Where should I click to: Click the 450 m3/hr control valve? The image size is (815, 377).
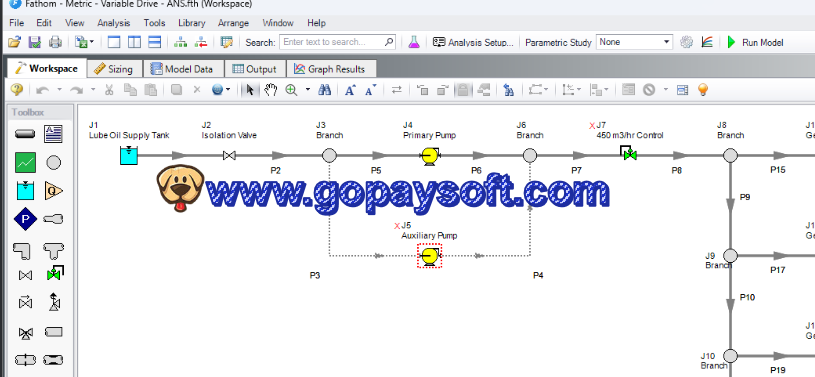[629, 154]
